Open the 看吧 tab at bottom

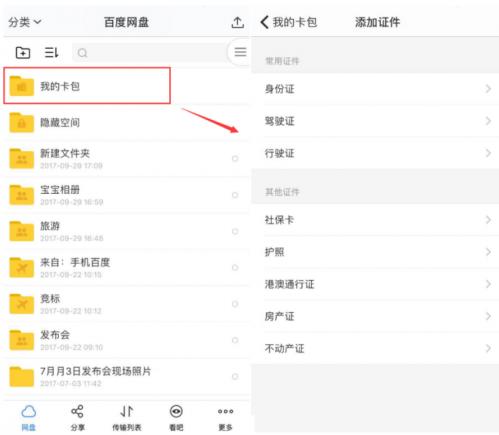pyautogui.click(x=176, y=418)
